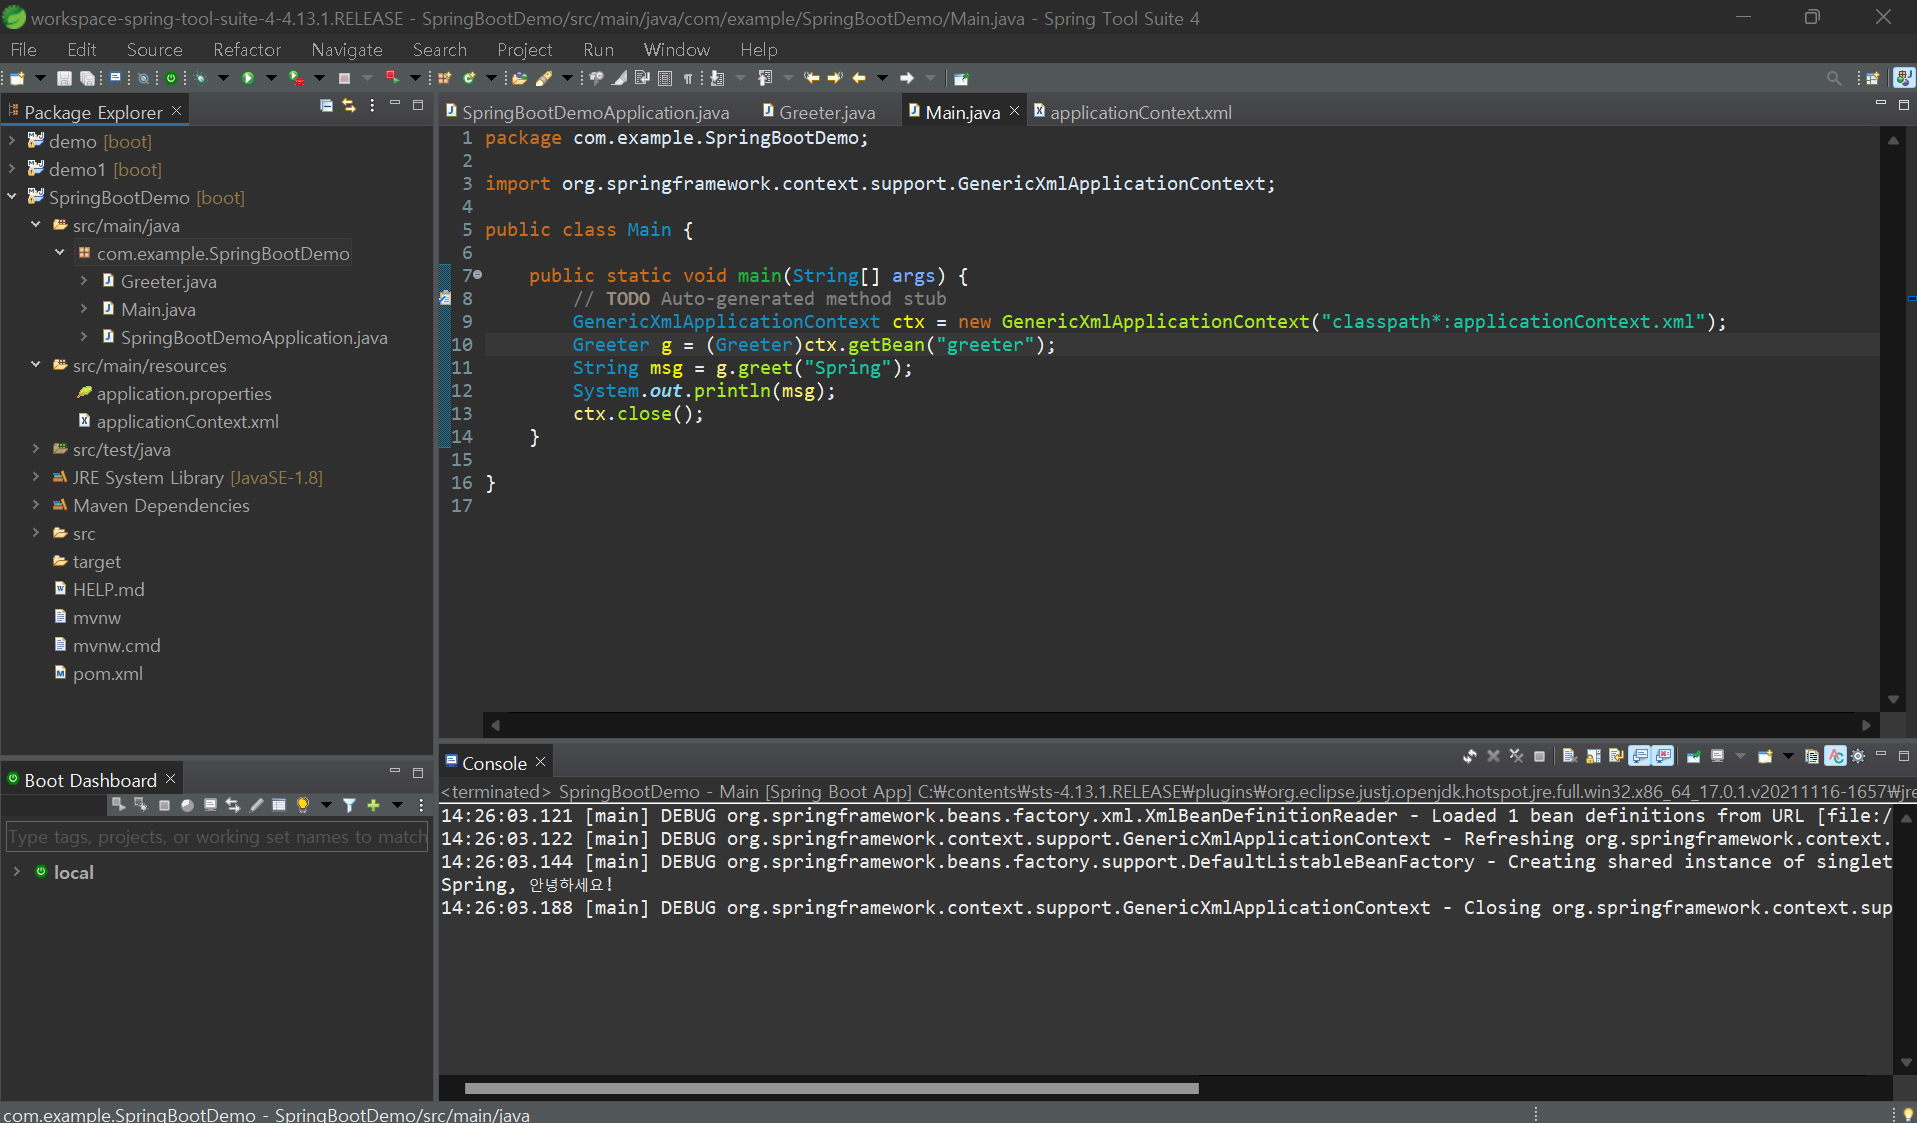Screen dimensions: 1917x1123
Task: Click the collapse marker on line 7
Action: tap(478, 274)
